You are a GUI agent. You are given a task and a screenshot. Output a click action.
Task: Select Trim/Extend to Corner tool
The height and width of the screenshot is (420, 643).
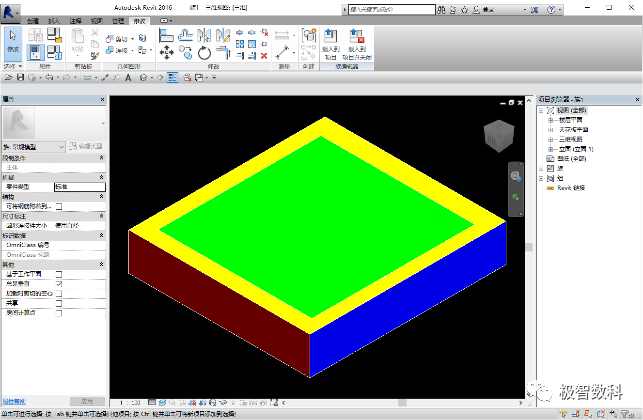coord(223,52)
